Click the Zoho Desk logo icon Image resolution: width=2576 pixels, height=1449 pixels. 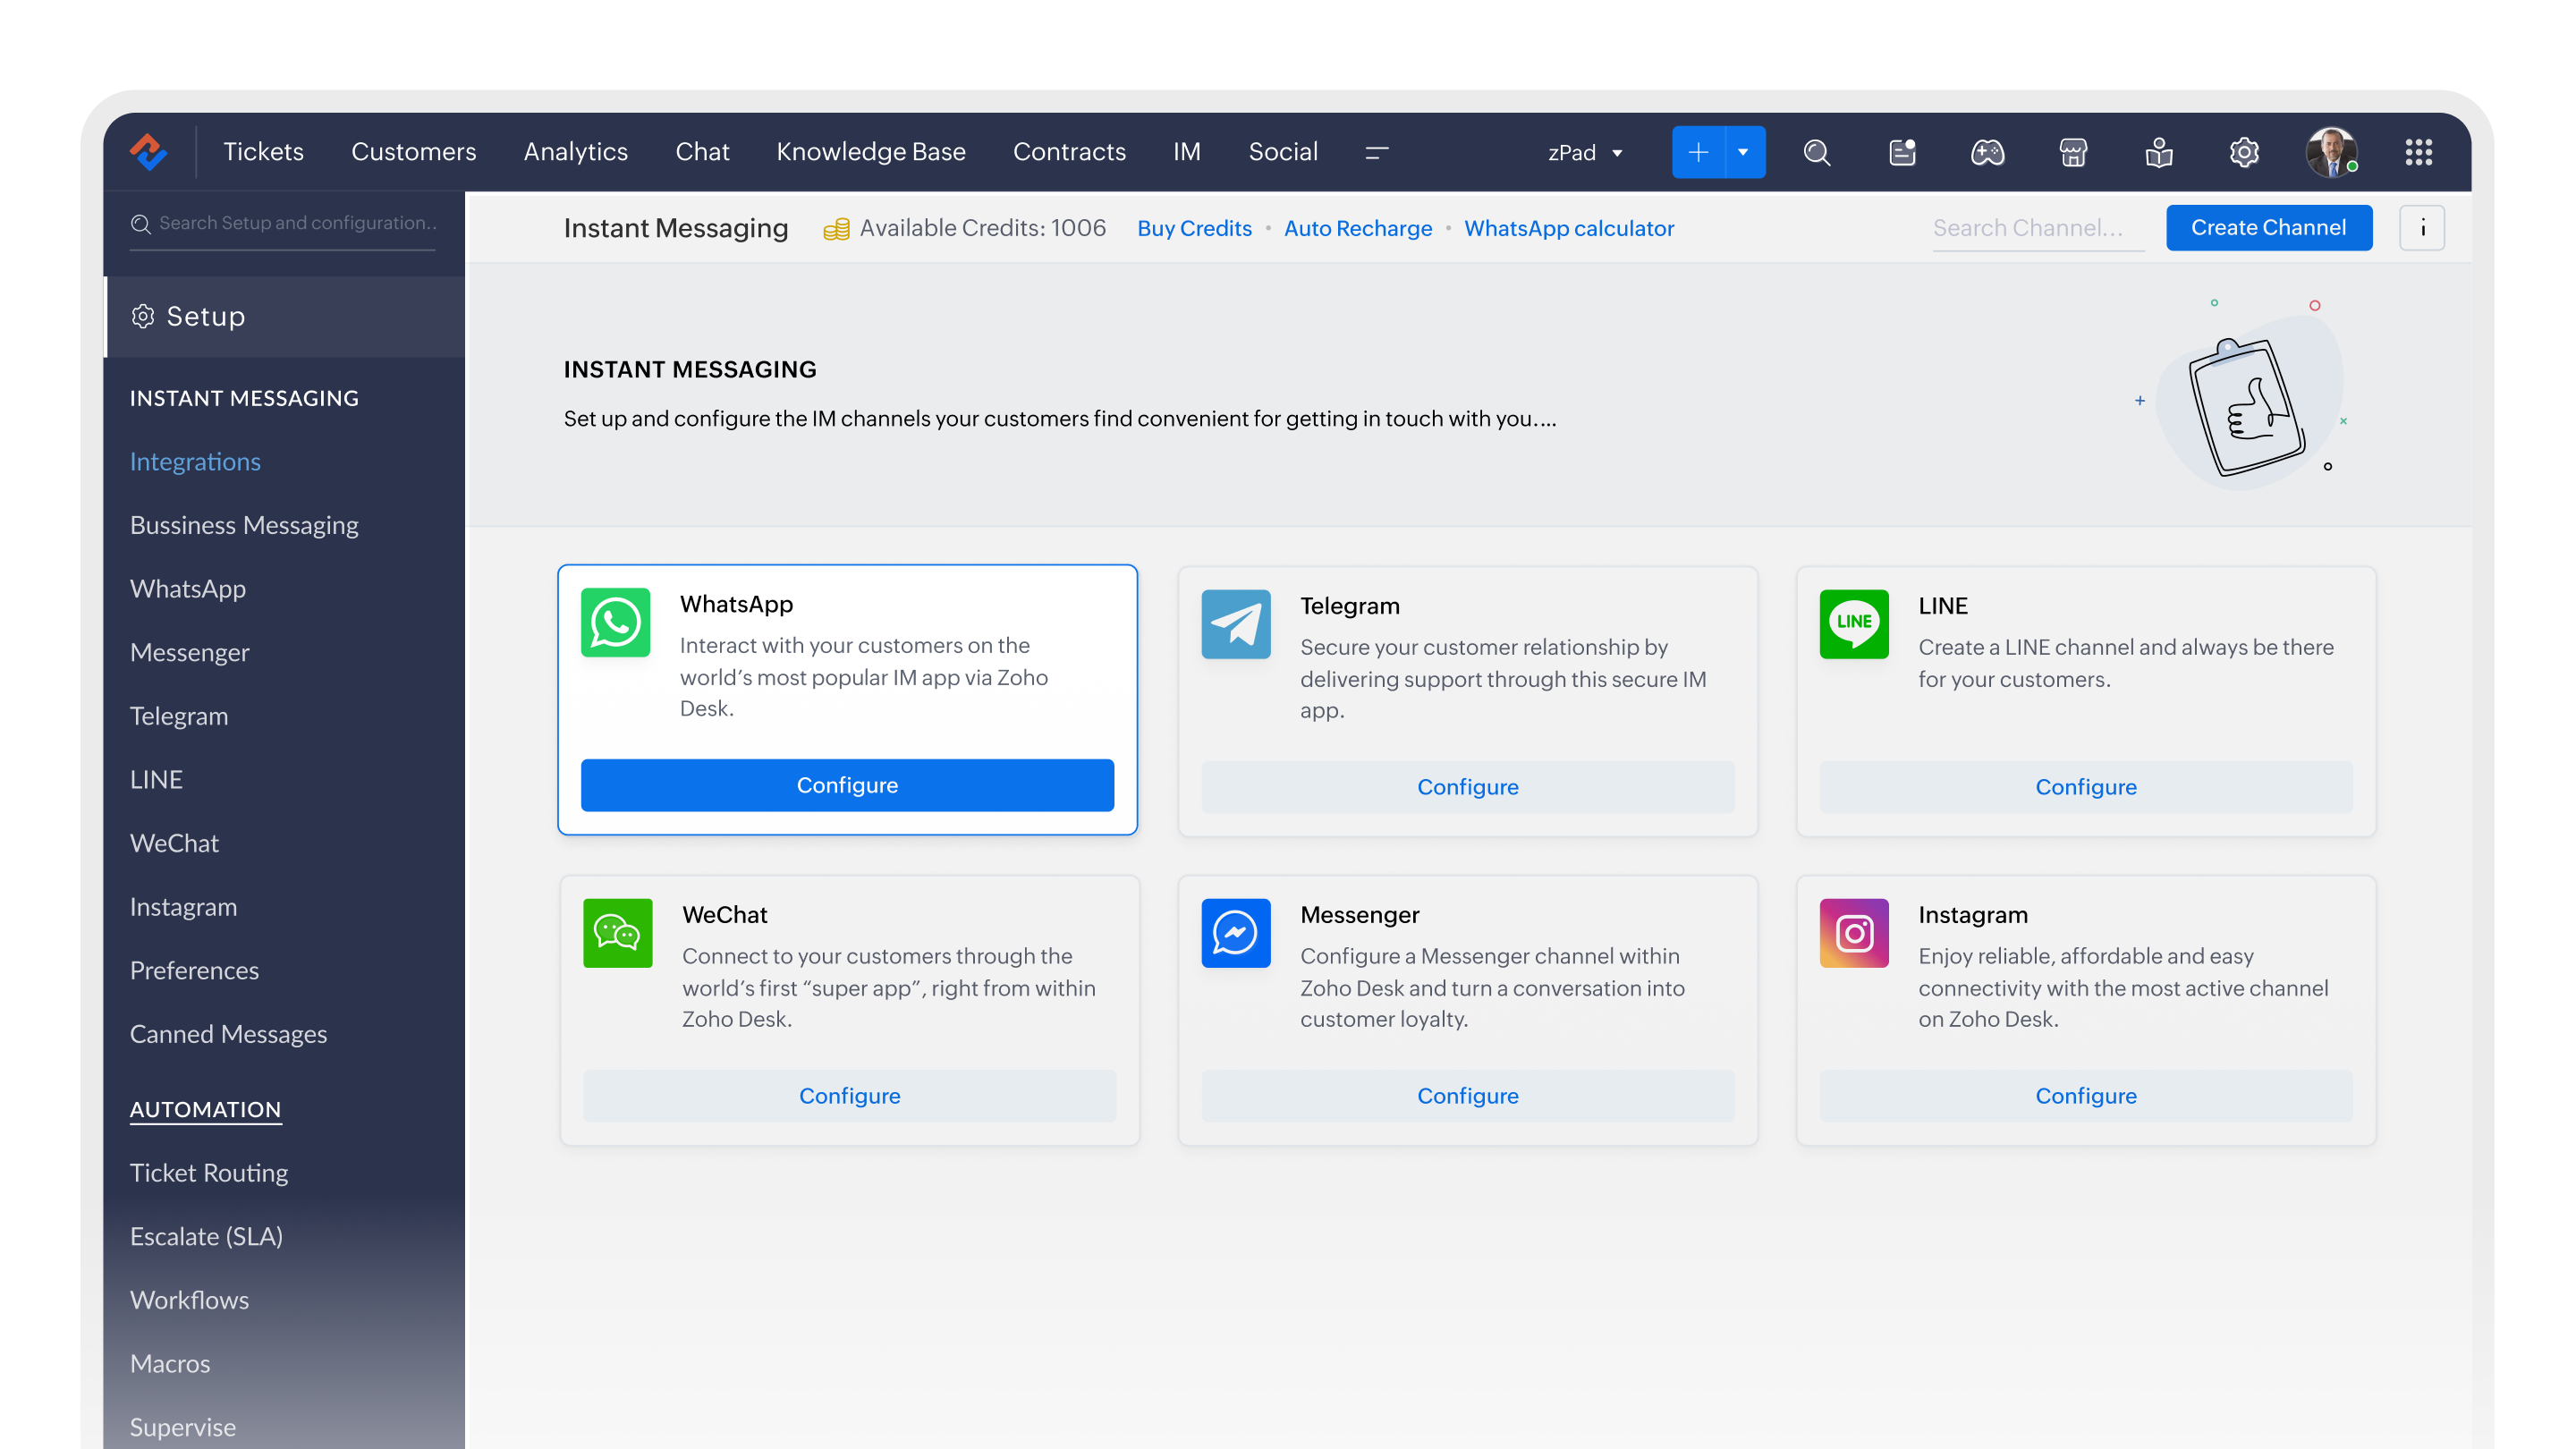pos(149,152)
